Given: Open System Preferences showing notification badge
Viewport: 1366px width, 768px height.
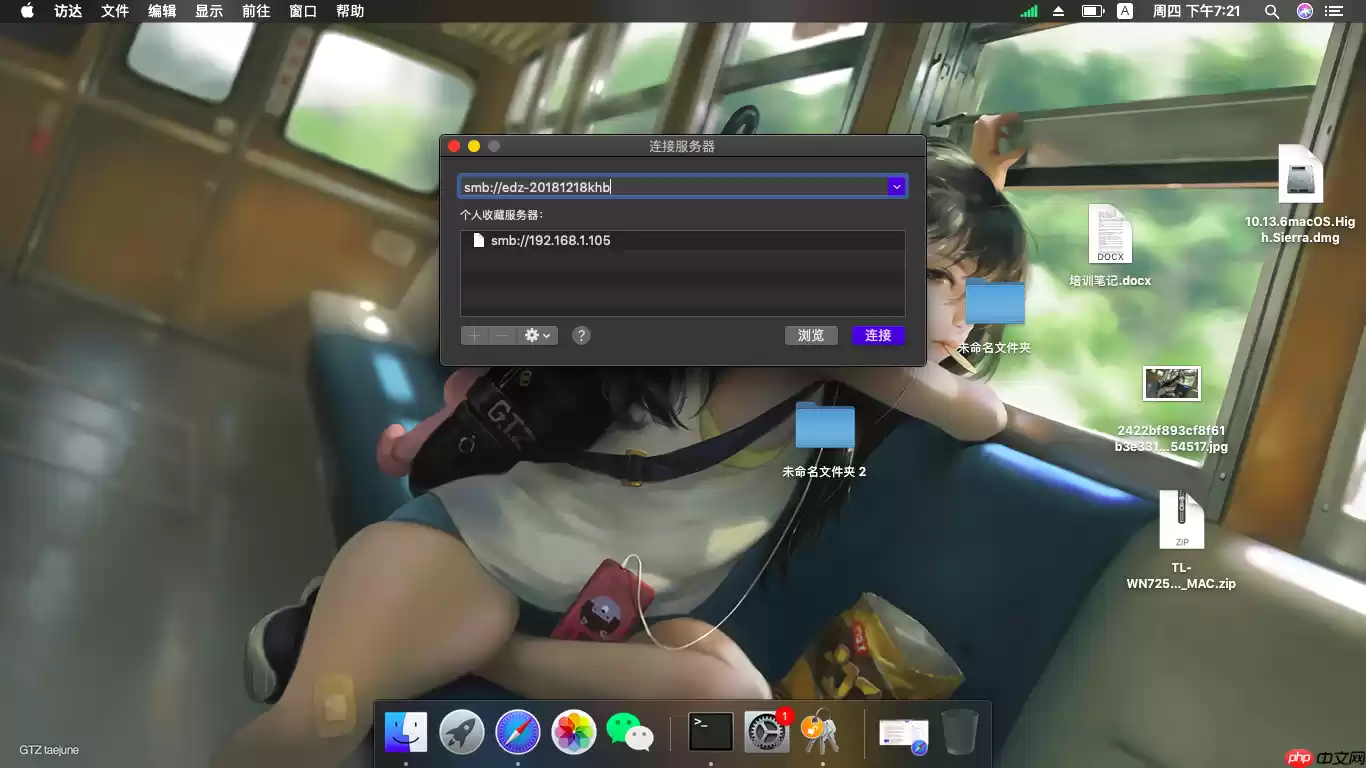Looking at the screenshot, I should pos(765,732).
